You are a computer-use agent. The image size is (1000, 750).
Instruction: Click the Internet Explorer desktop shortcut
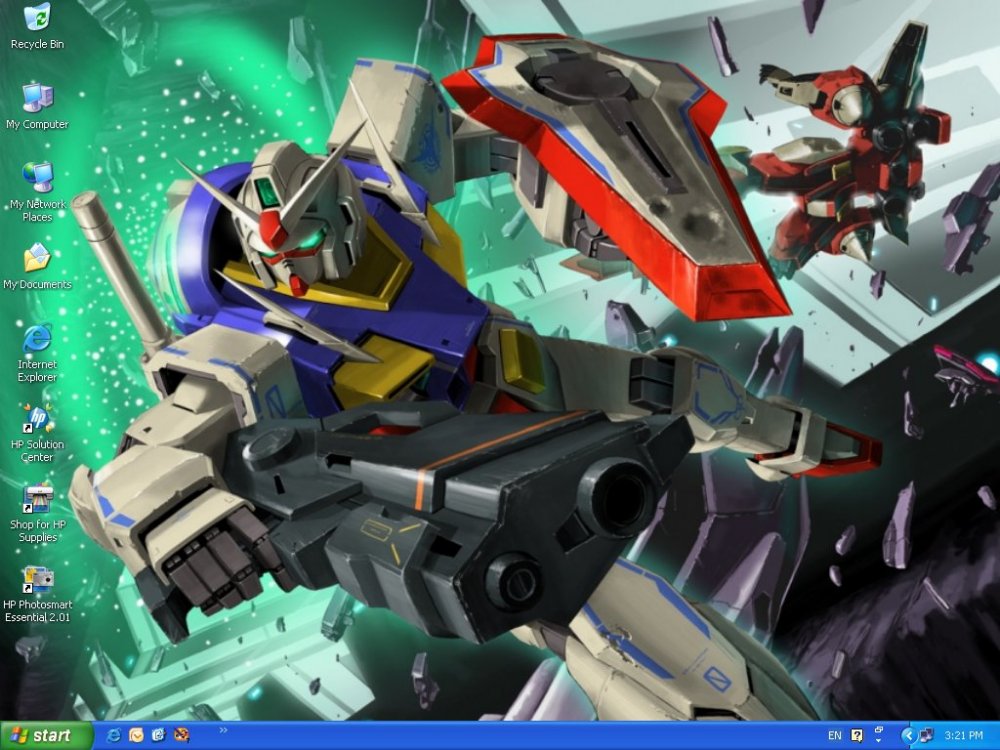37,353
